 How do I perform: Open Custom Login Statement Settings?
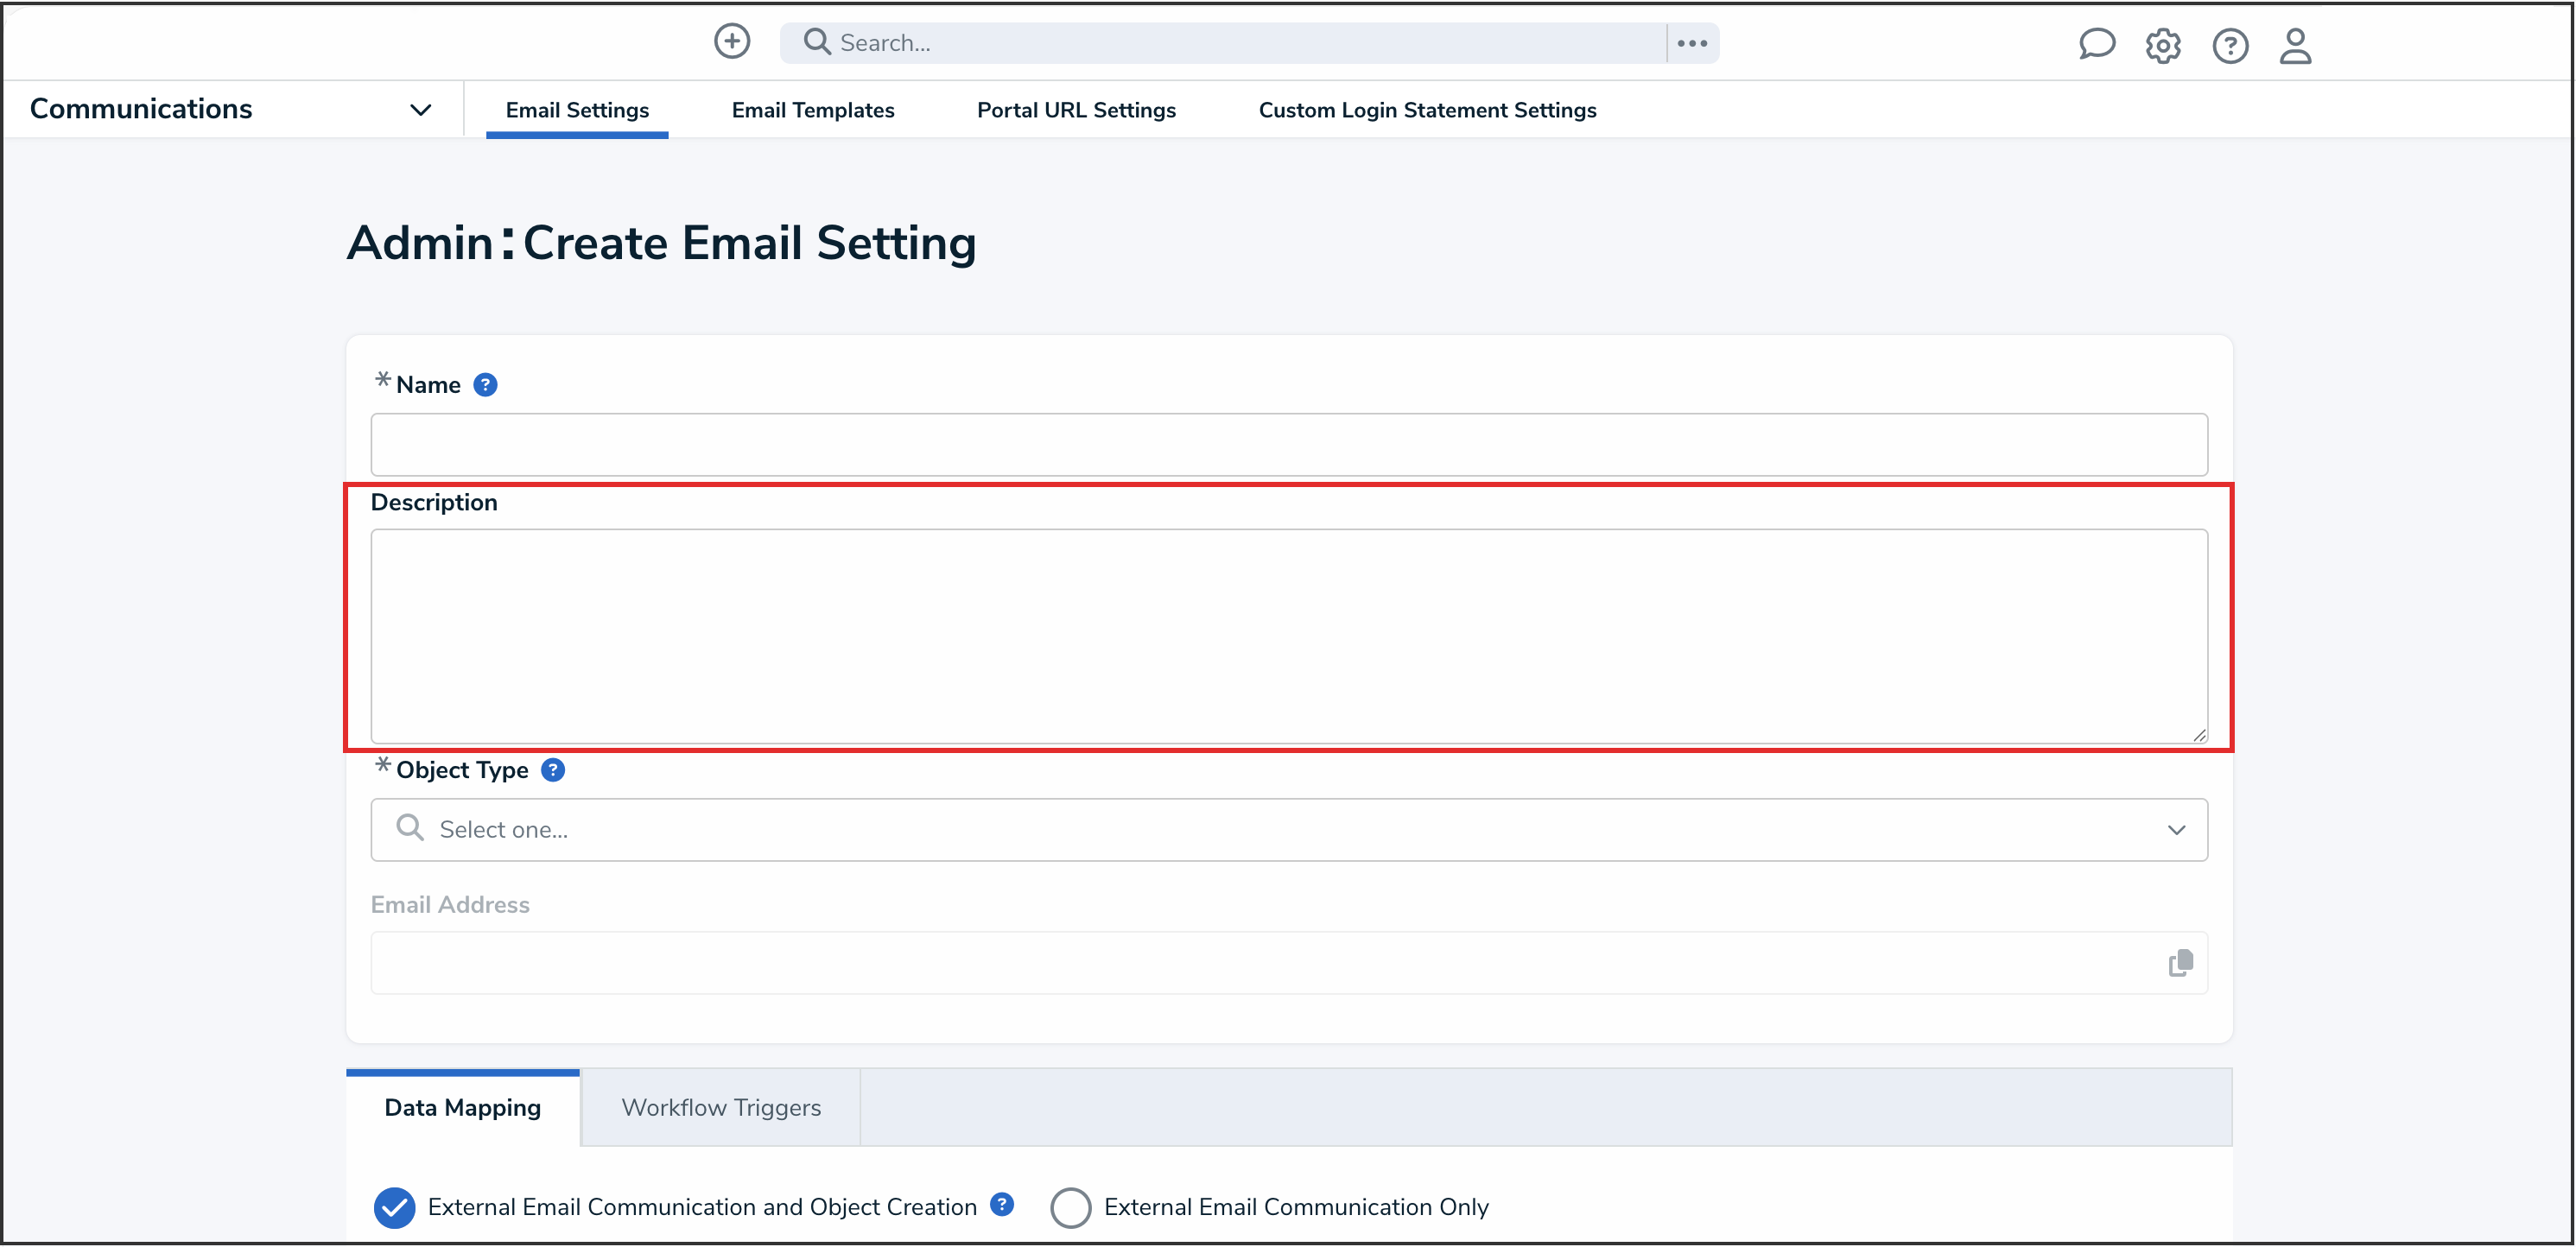pyautogui.click(x=1427, y=110)
